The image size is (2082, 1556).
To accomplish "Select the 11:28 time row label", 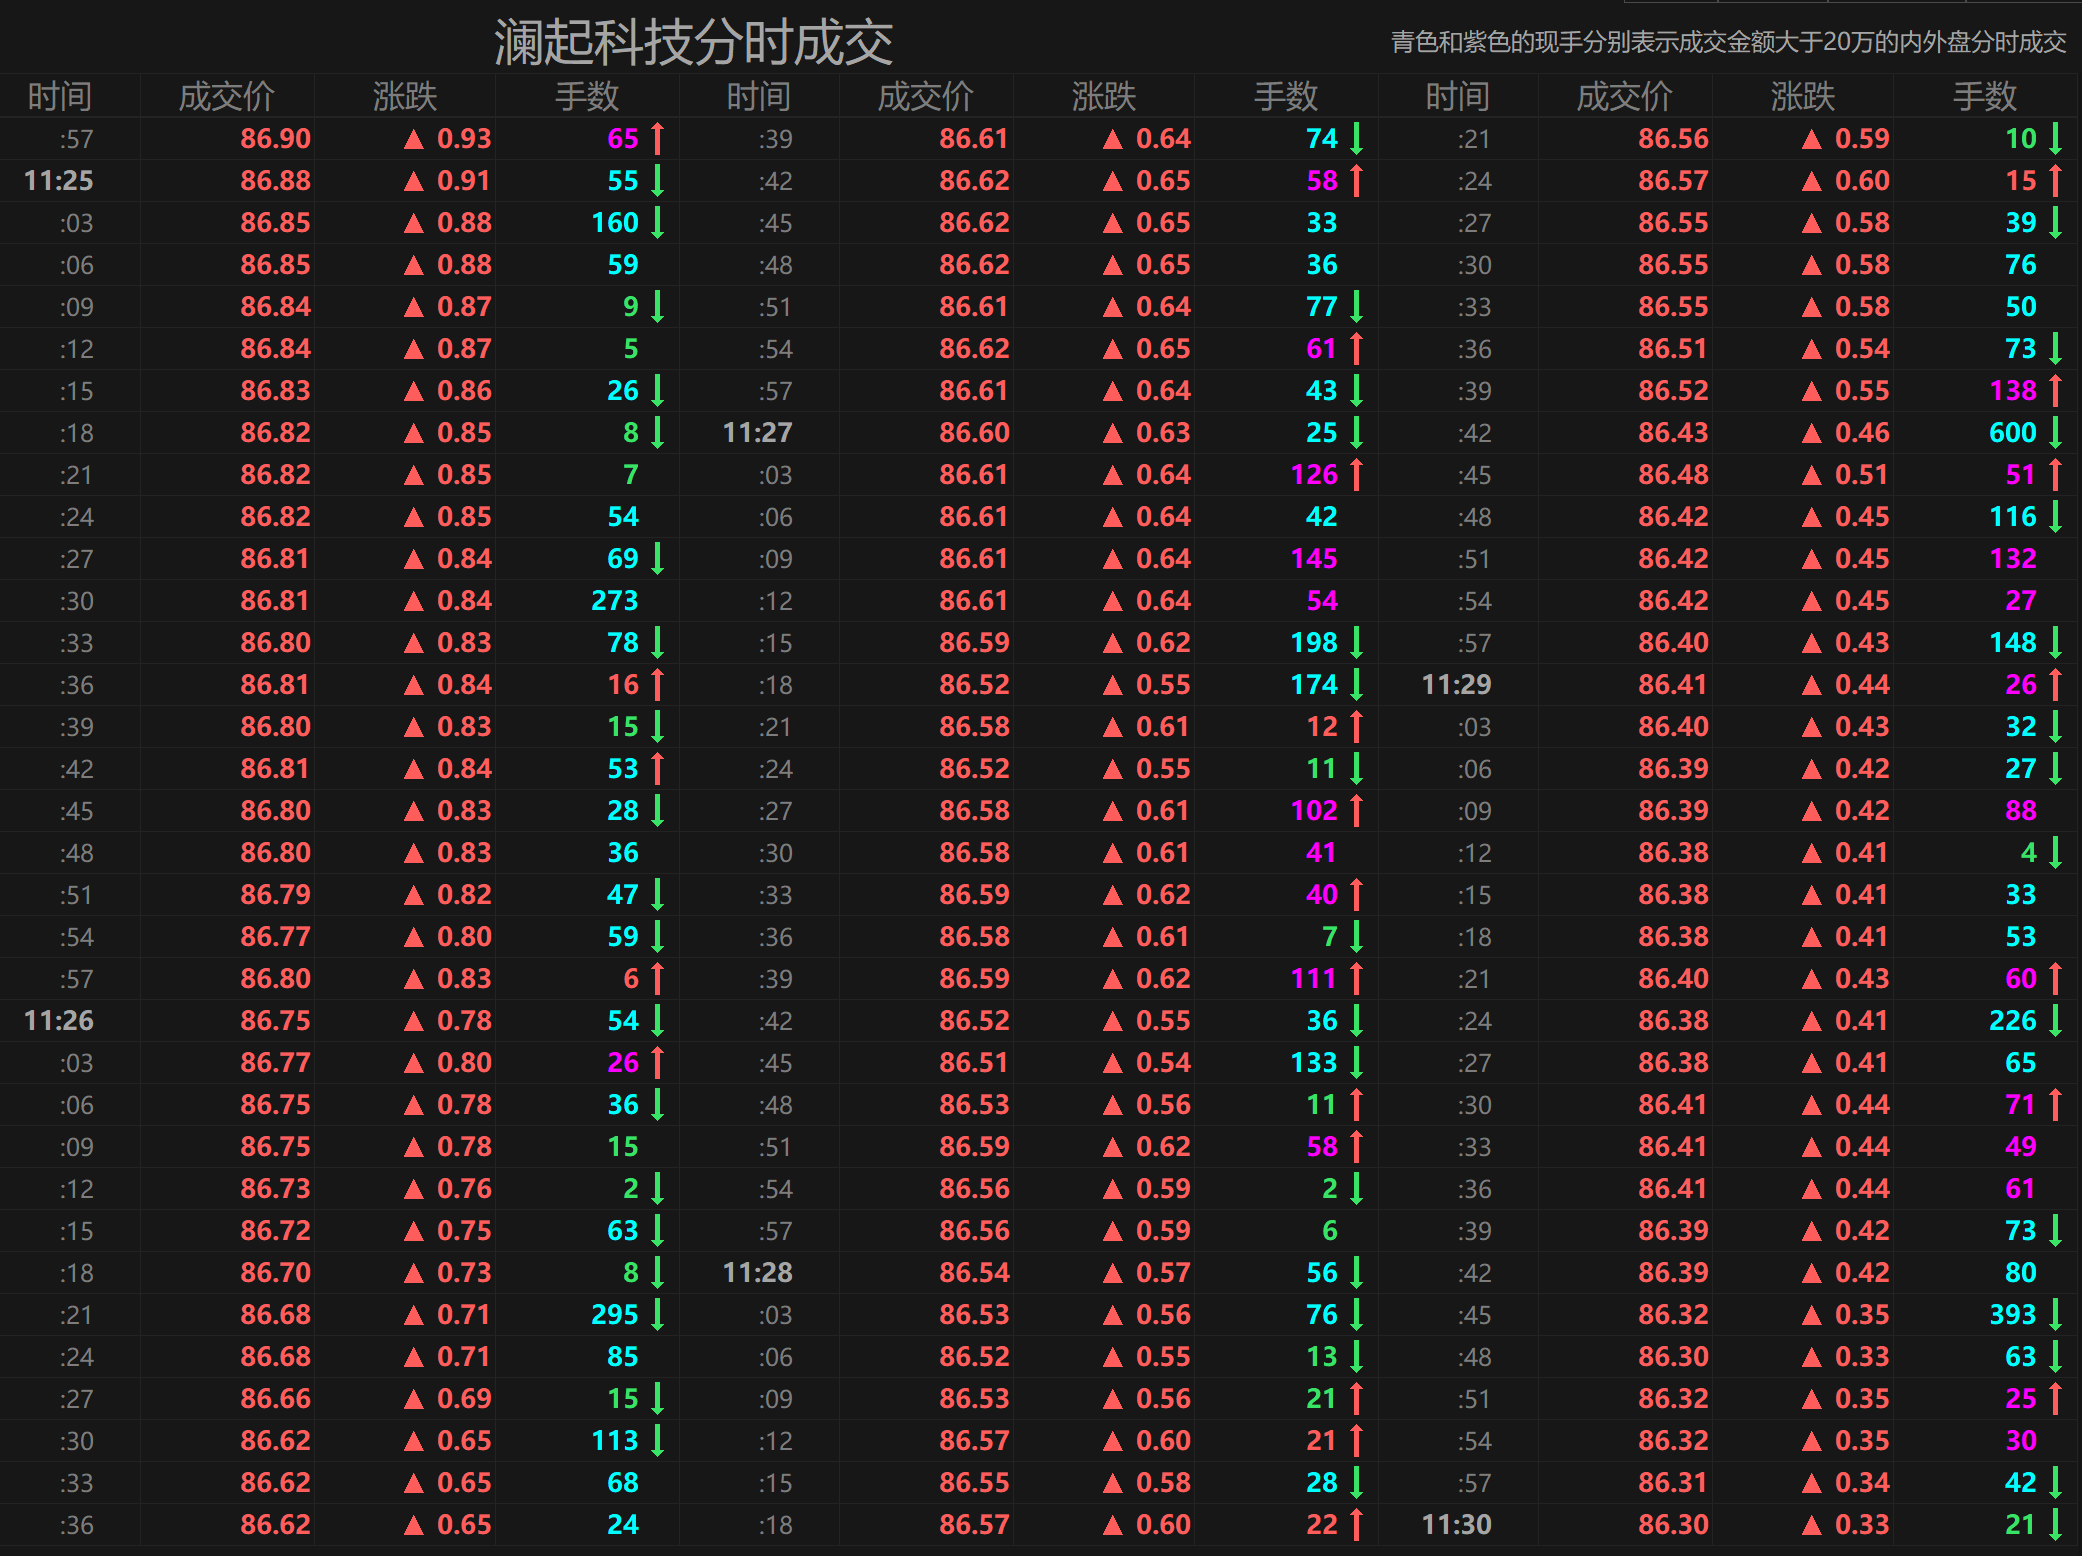I will [x=758, y=1273].
